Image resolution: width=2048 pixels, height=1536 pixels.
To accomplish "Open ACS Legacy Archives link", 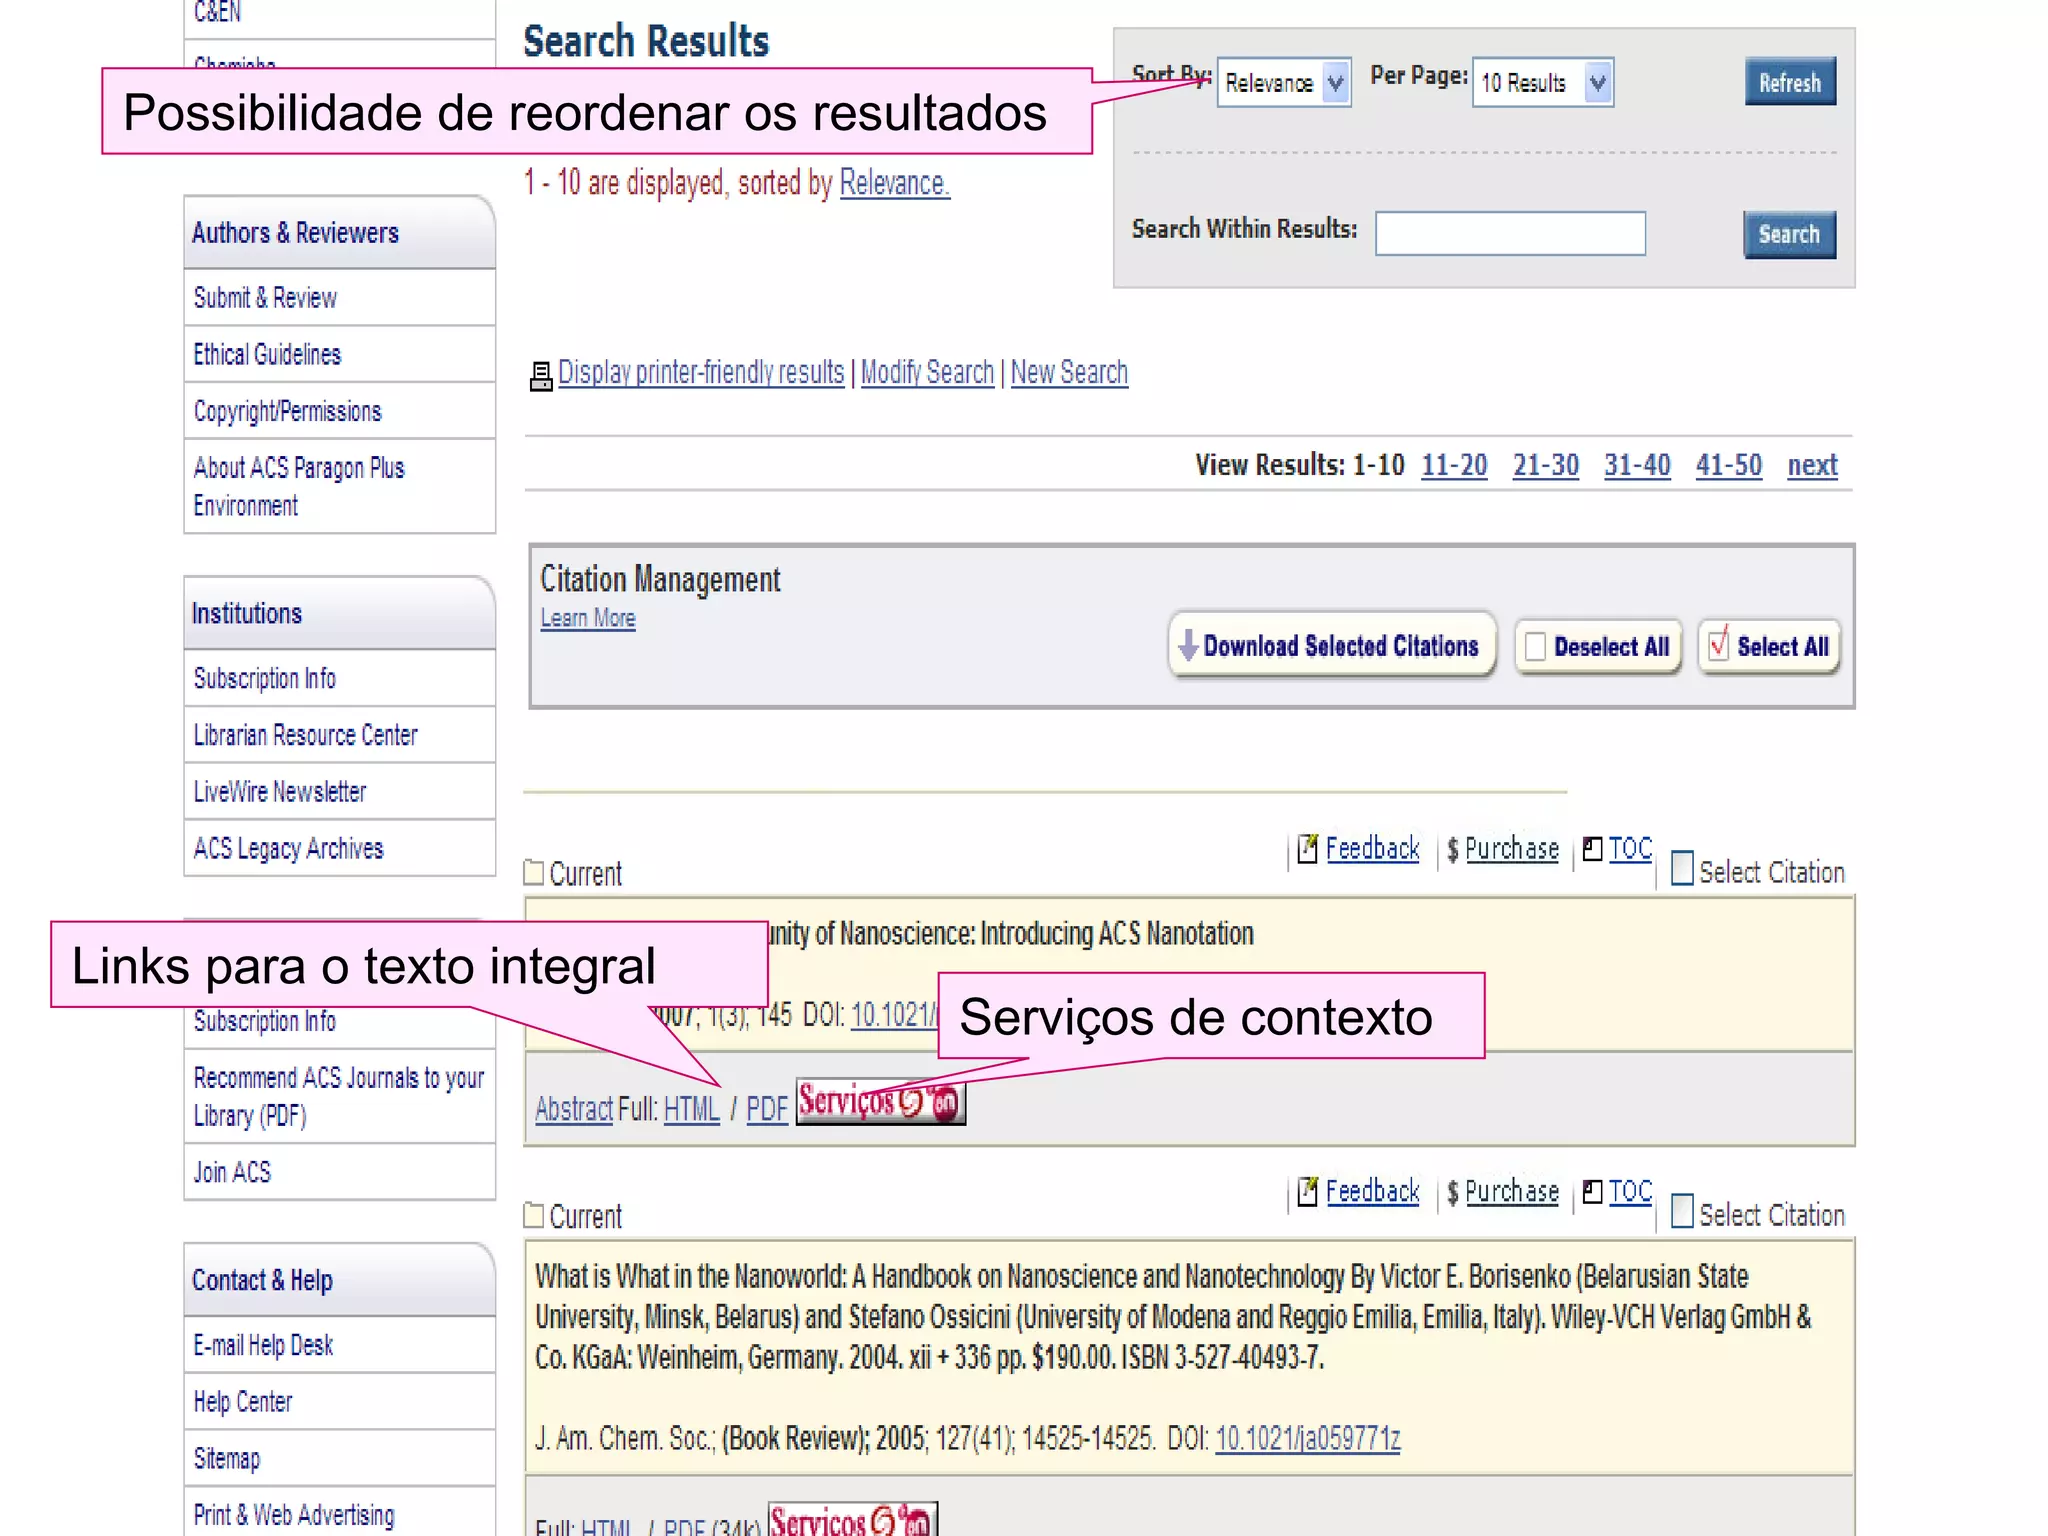I will click(x=288, y=849).
